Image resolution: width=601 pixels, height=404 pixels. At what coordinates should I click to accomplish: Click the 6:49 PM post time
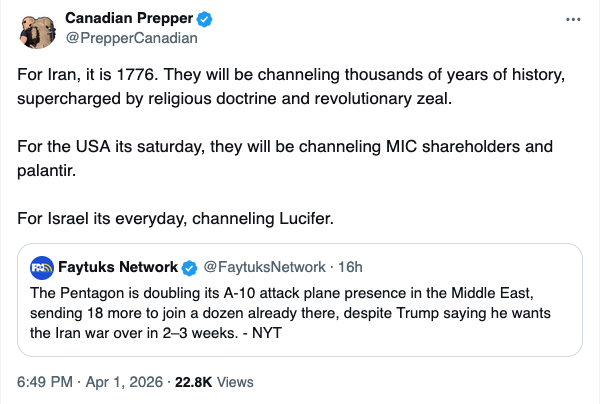(45, 381)
